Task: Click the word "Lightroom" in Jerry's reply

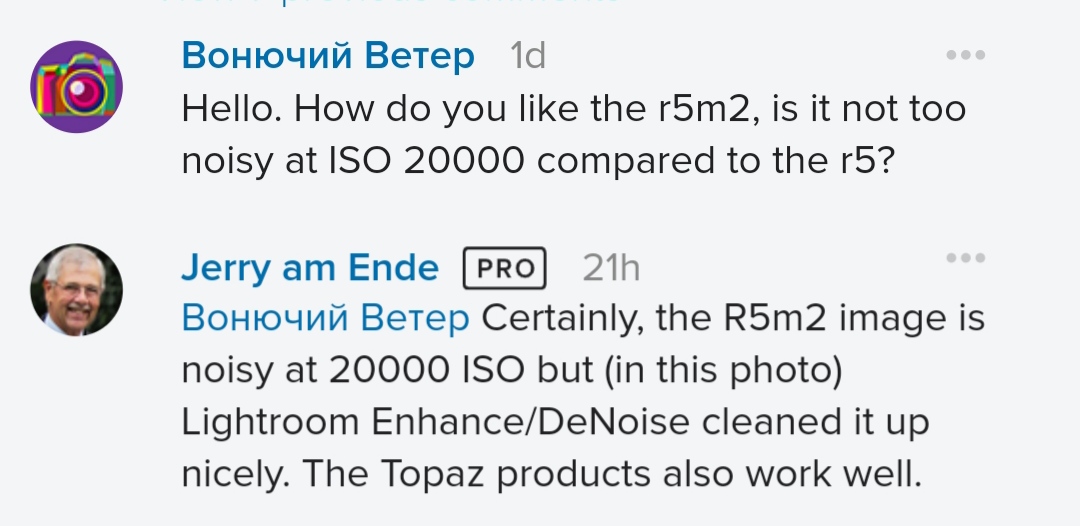Action: coord(270,423)
